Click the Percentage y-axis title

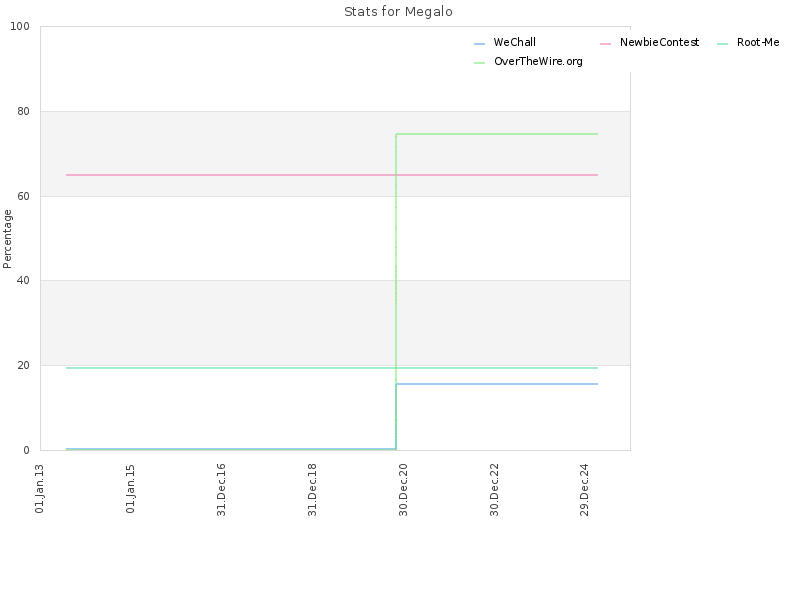click(x=7, y=239)
